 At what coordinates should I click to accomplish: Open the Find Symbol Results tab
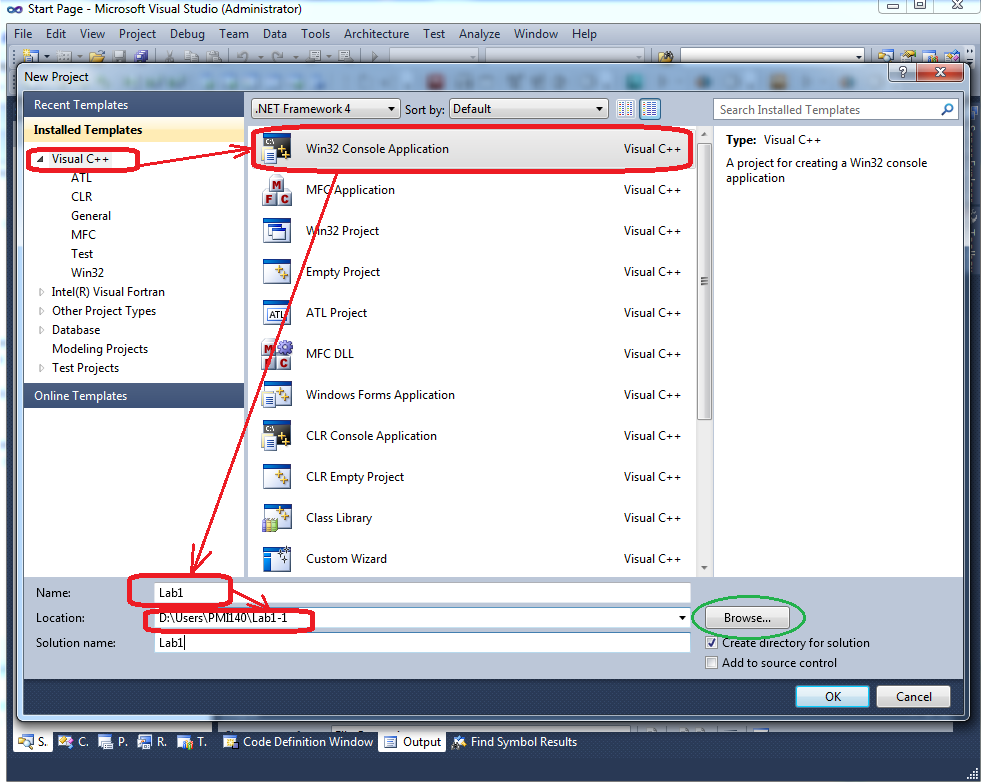pos(515,742)
